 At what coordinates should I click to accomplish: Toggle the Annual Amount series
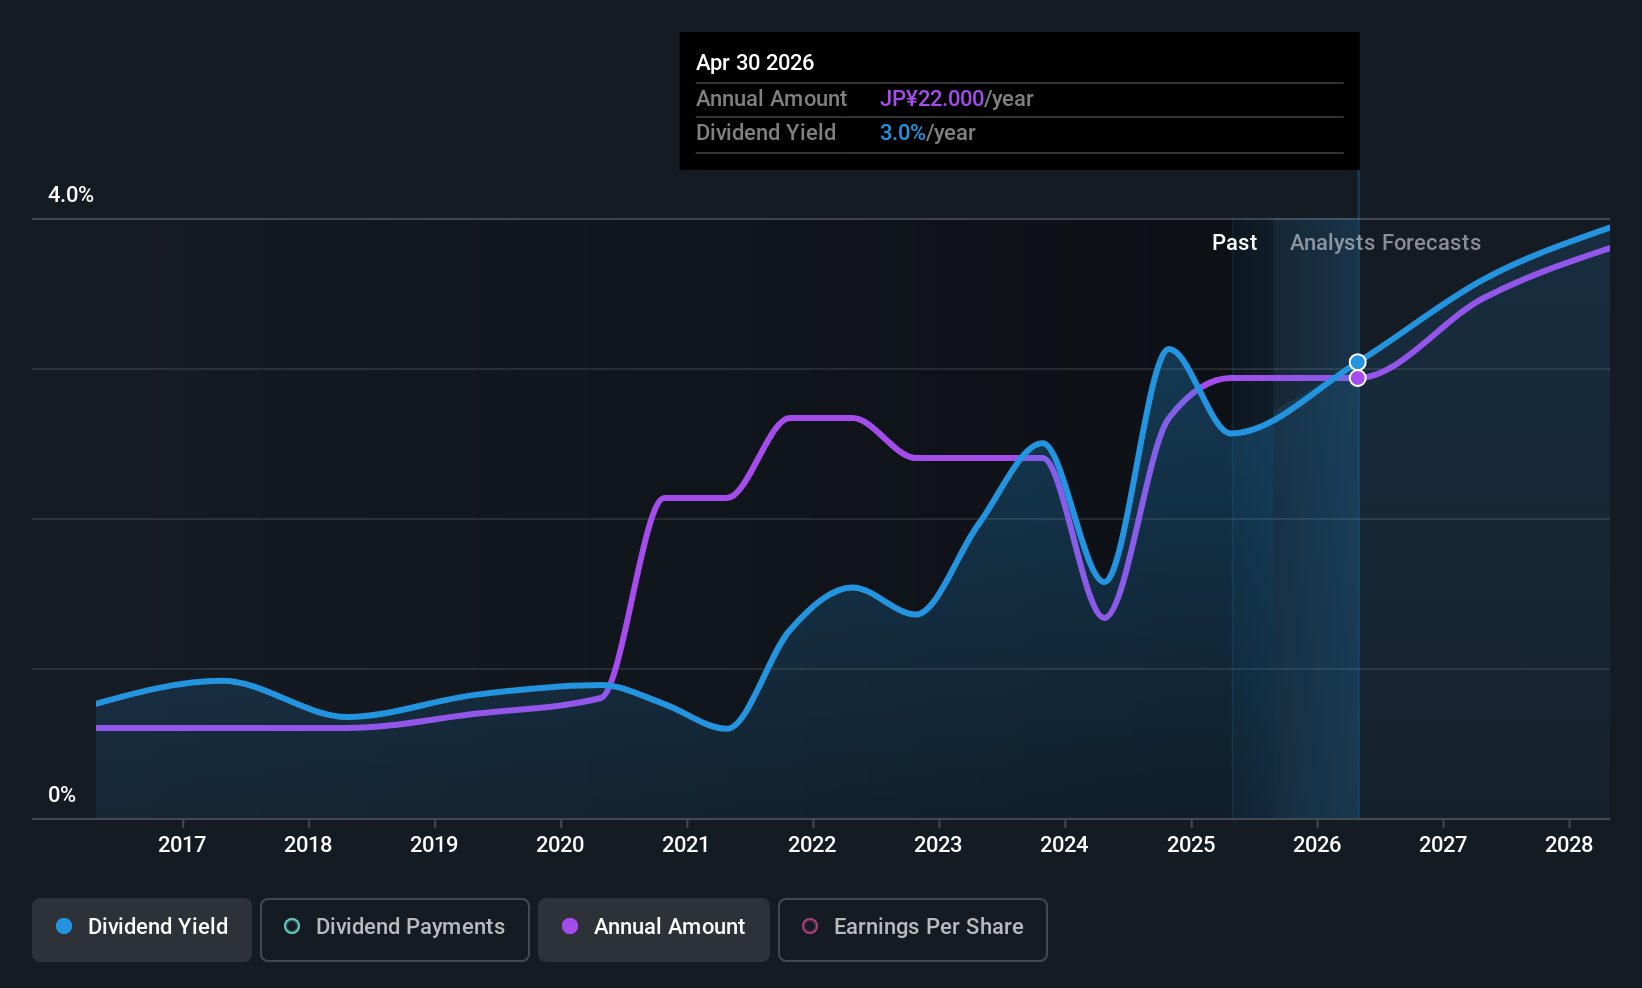coord(654,929)
